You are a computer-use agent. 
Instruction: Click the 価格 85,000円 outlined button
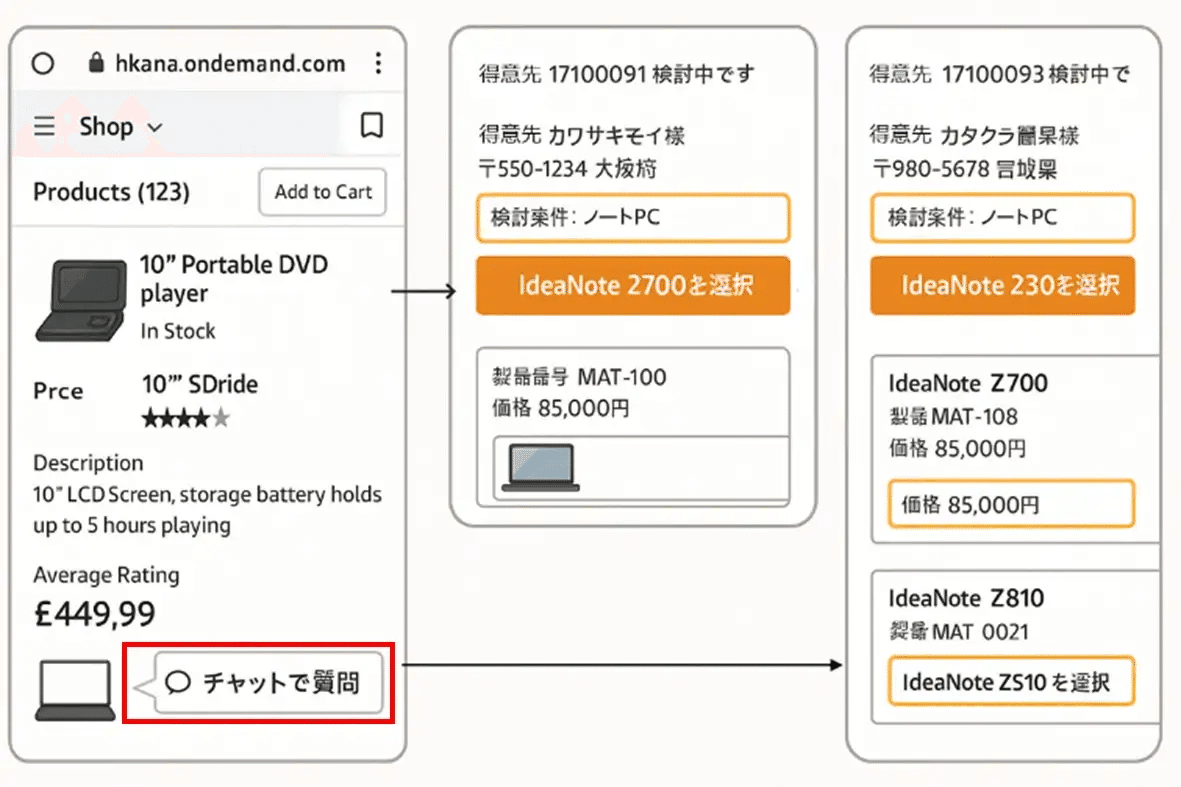tap(1010, 503)
